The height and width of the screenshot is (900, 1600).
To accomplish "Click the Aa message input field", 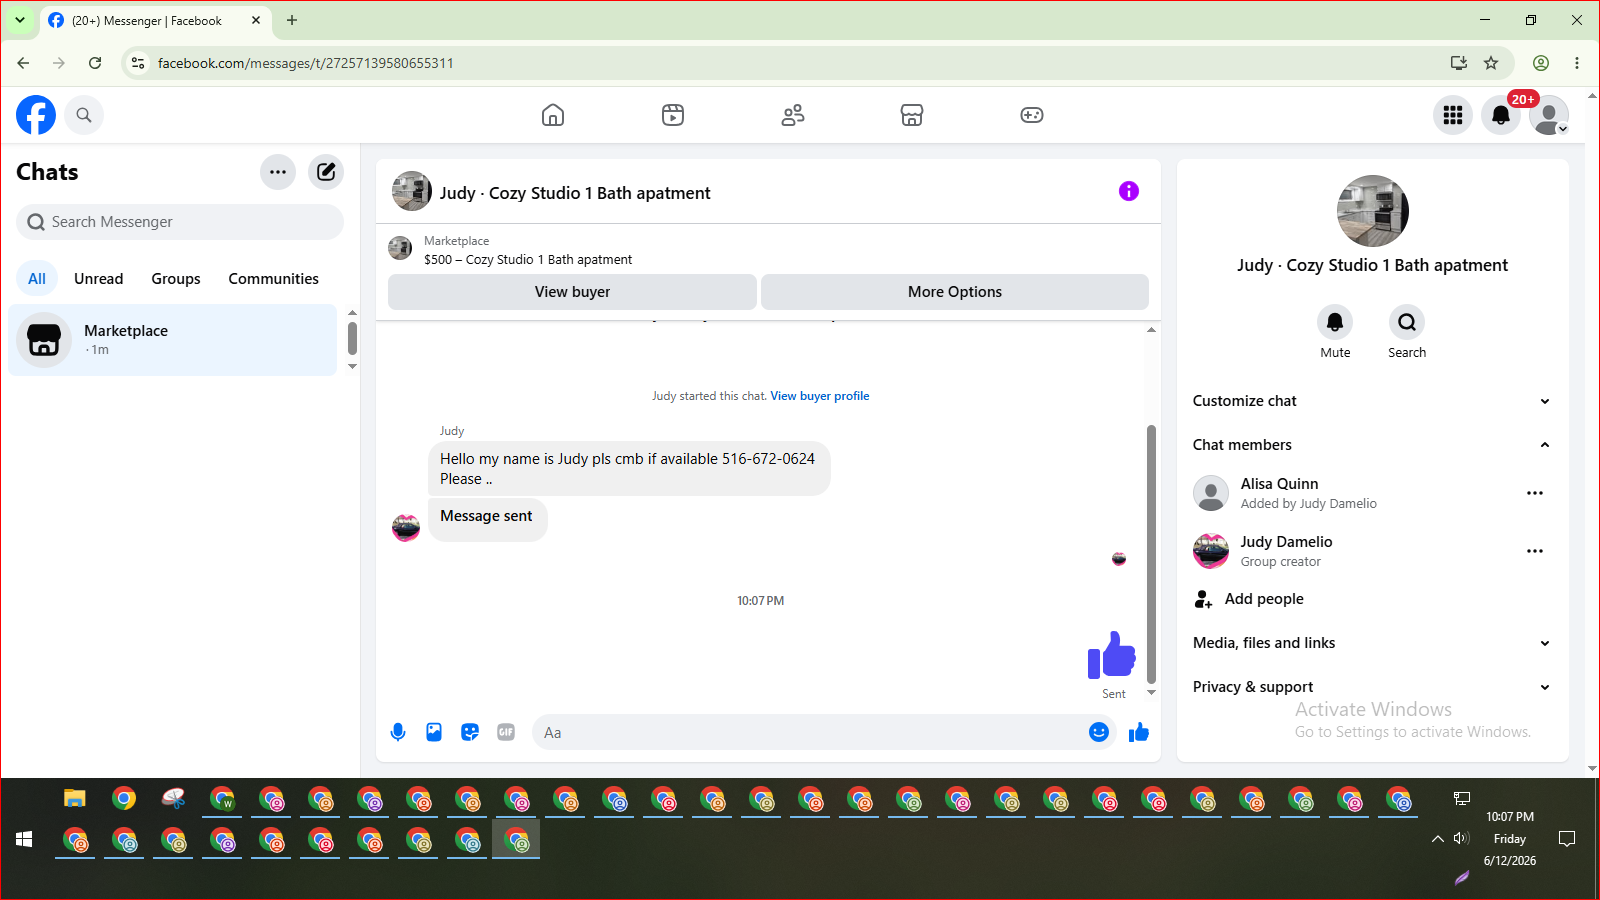I will [810, 732].
